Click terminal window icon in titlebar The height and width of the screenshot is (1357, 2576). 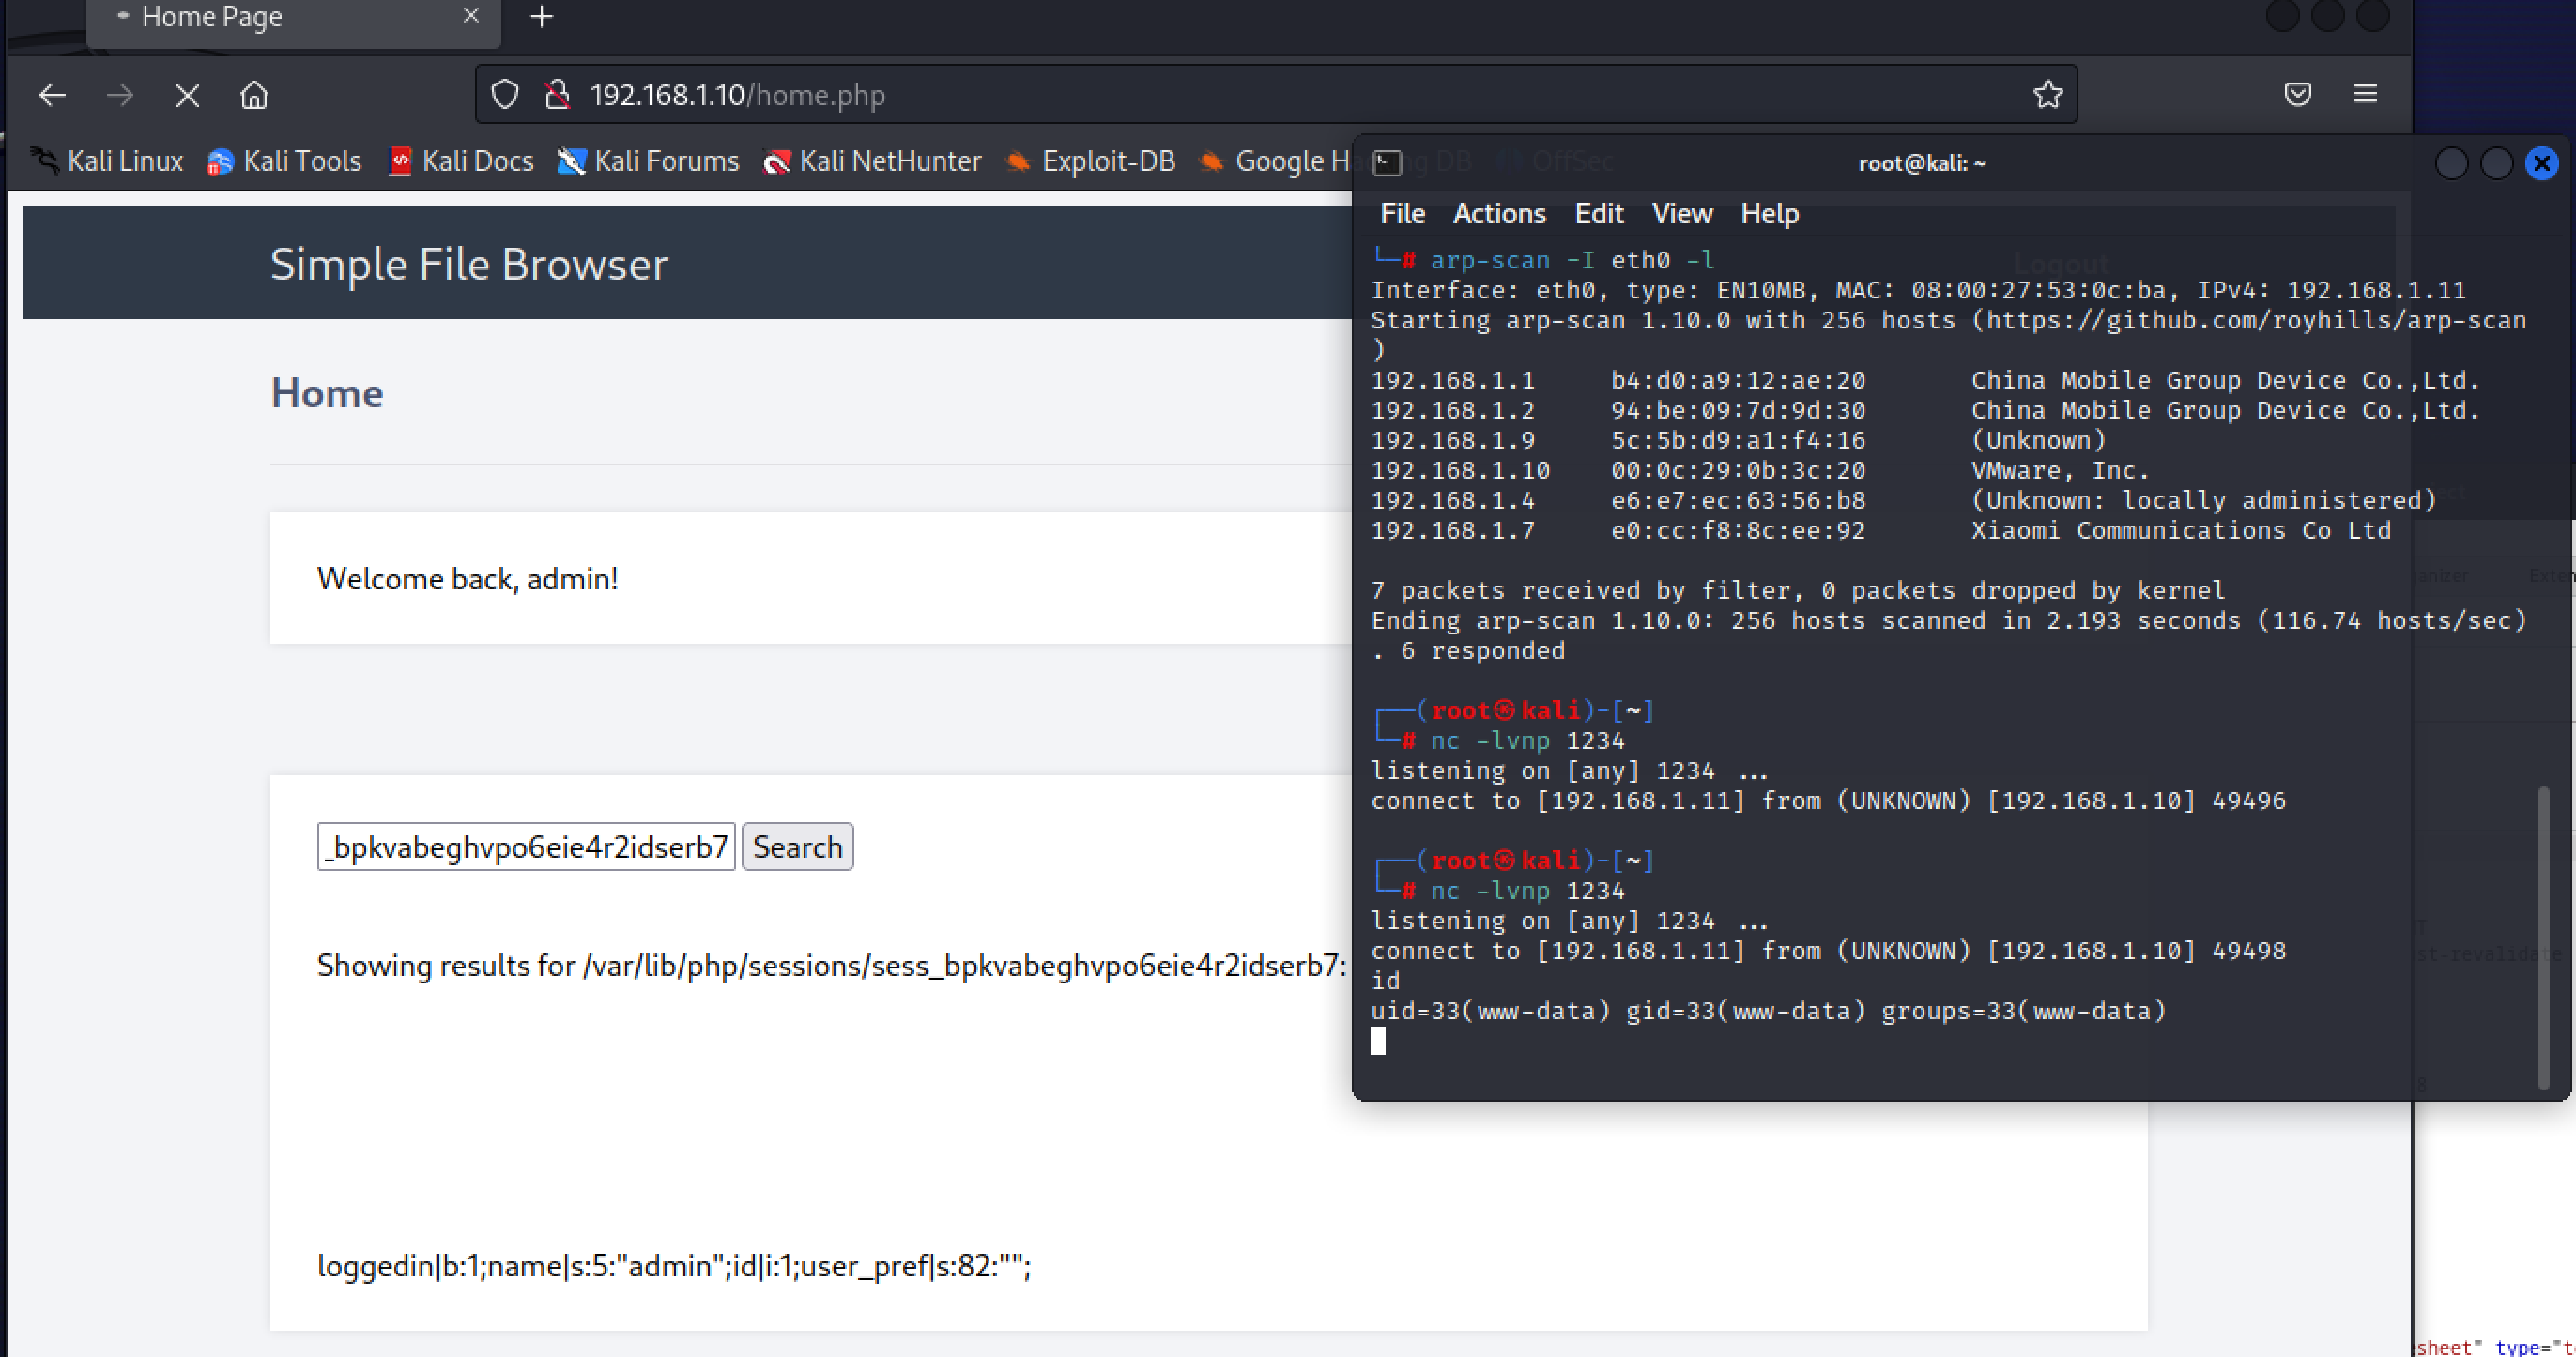(1387, 163)
